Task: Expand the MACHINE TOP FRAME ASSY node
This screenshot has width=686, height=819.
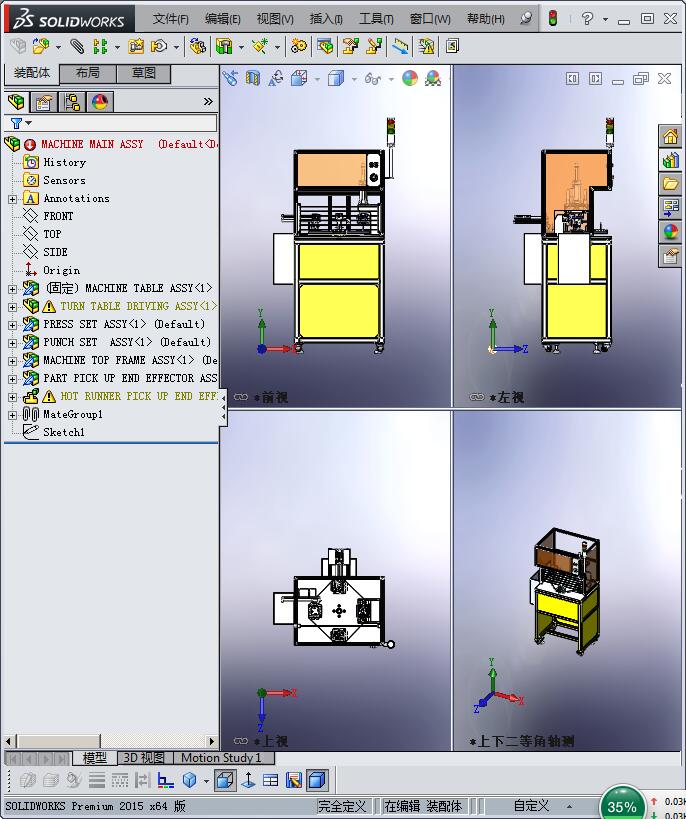Action: coord(12,361)
